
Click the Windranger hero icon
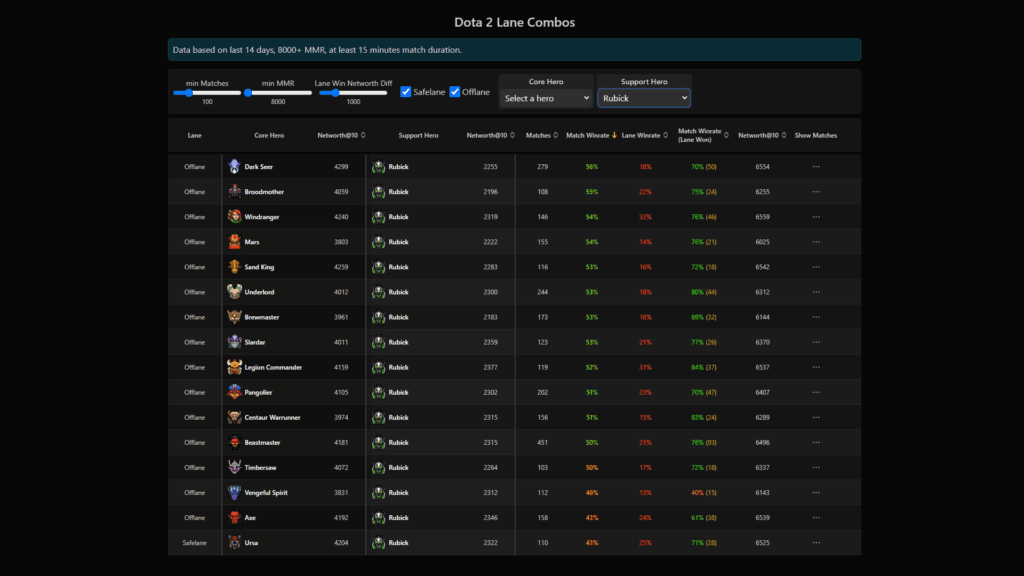pos(234,217)
